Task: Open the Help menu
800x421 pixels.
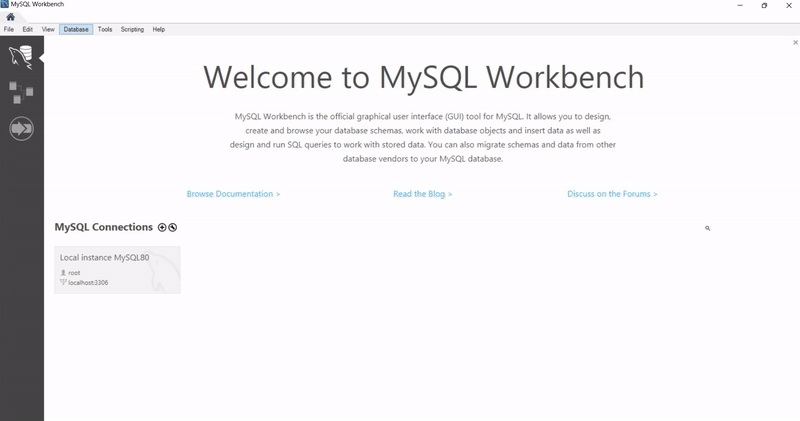Action: point(159,30)
